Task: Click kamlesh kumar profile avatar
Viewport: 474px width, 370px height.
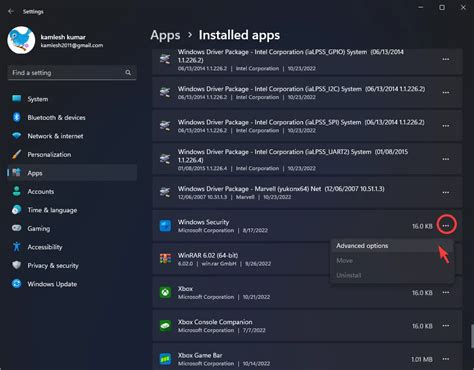Action: tap(21, 40)
